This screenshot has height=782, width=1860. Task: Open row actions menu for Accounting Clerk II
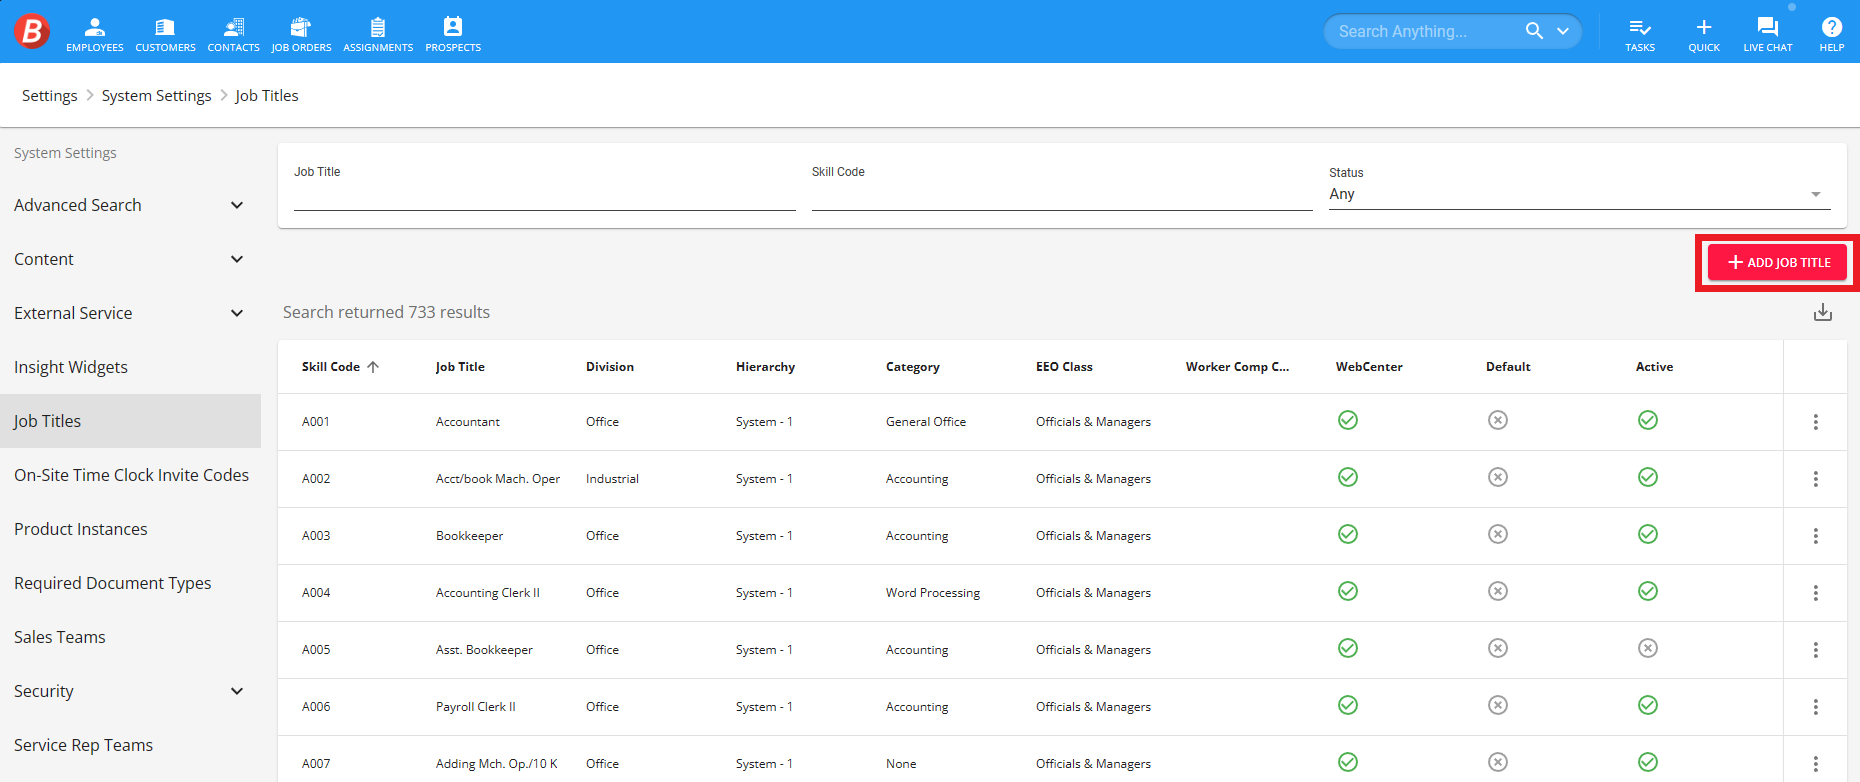[1816, 593]
